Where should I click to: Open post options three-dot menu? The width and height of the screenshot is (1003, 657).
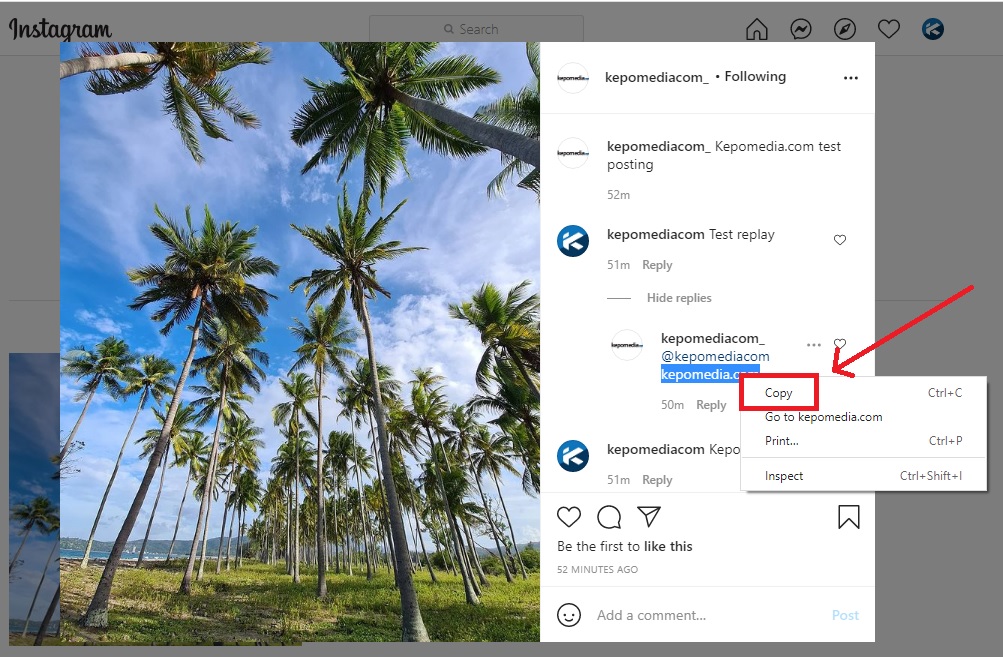tap(851, 78)
